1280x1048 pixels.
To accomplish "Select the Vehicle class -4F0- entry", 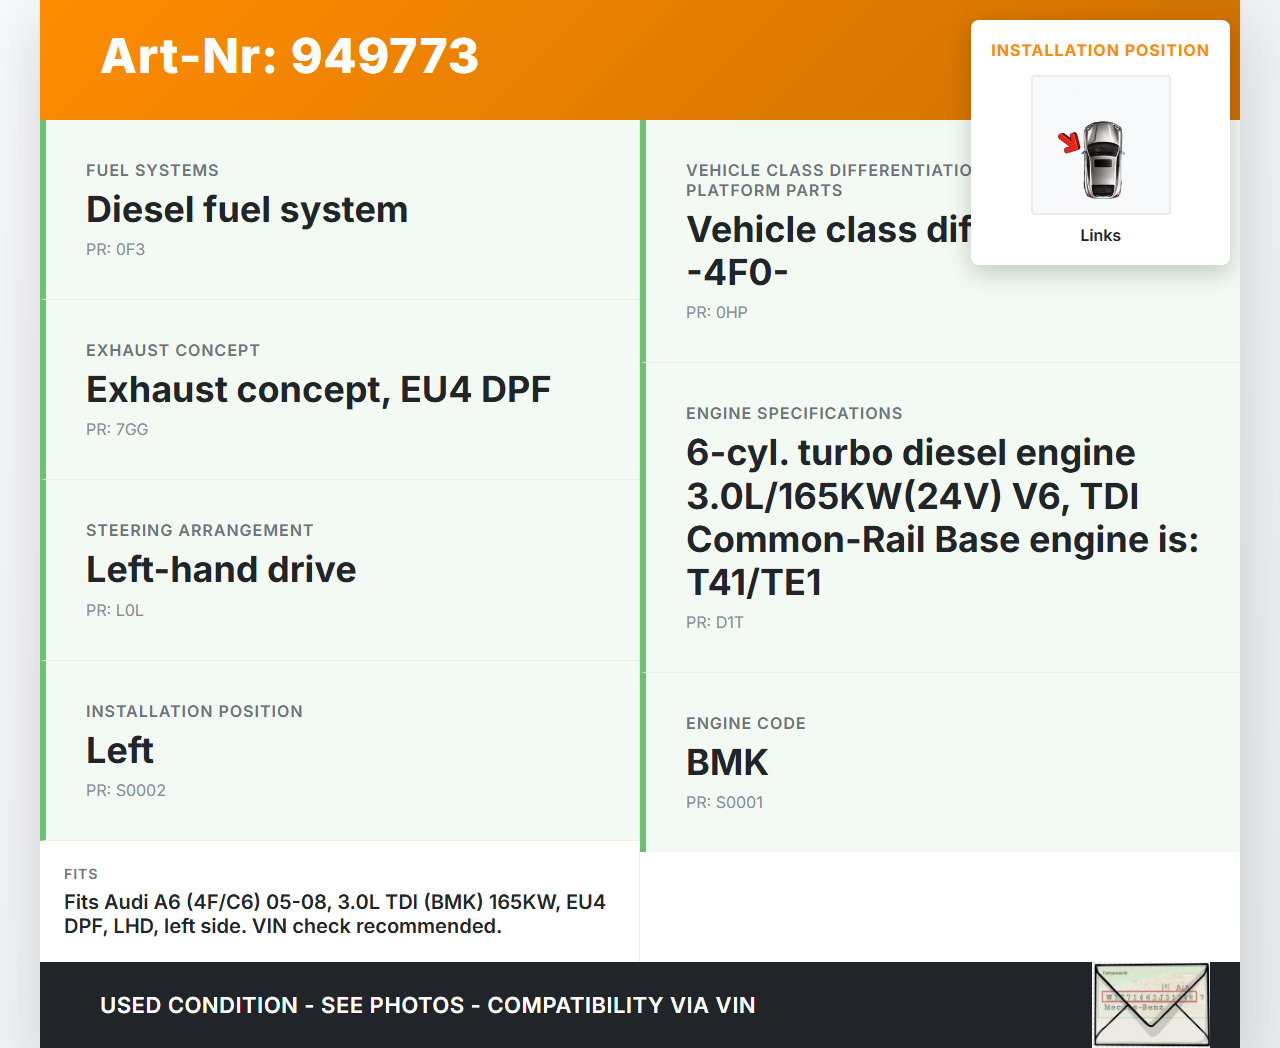I will tap(828, 250).
